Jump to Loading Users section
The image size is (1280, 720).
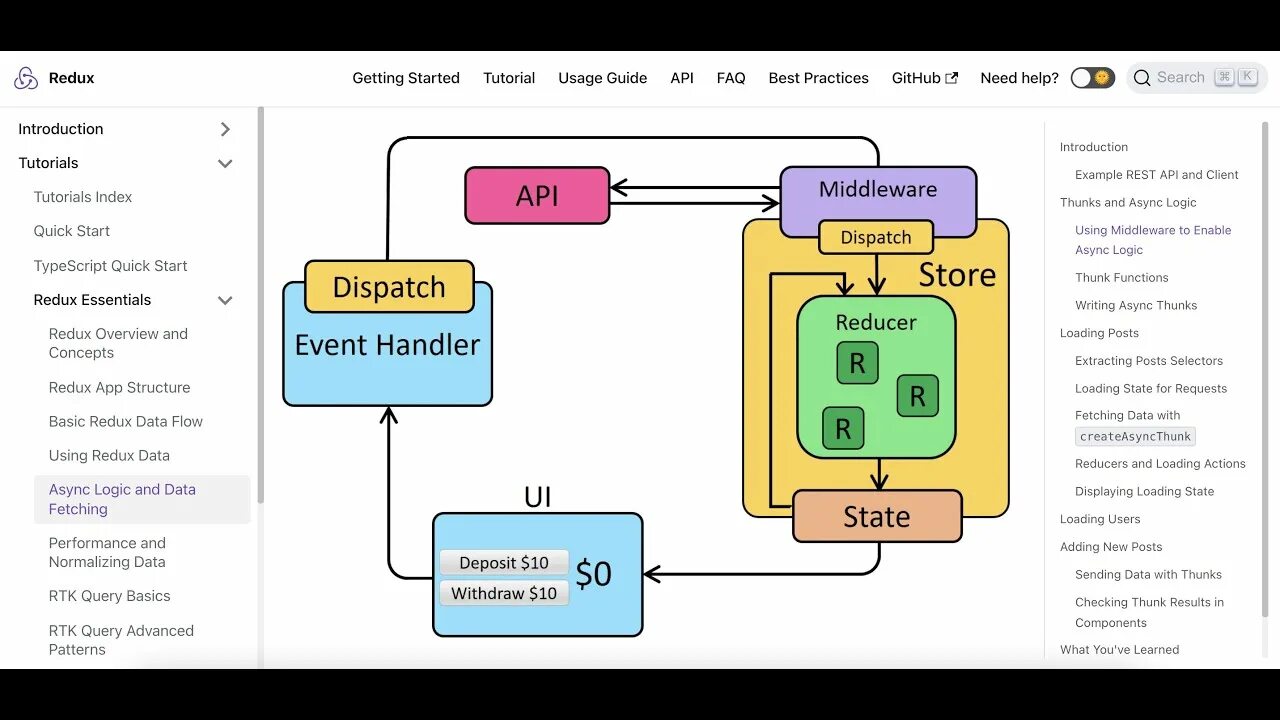pos(1100,519)
